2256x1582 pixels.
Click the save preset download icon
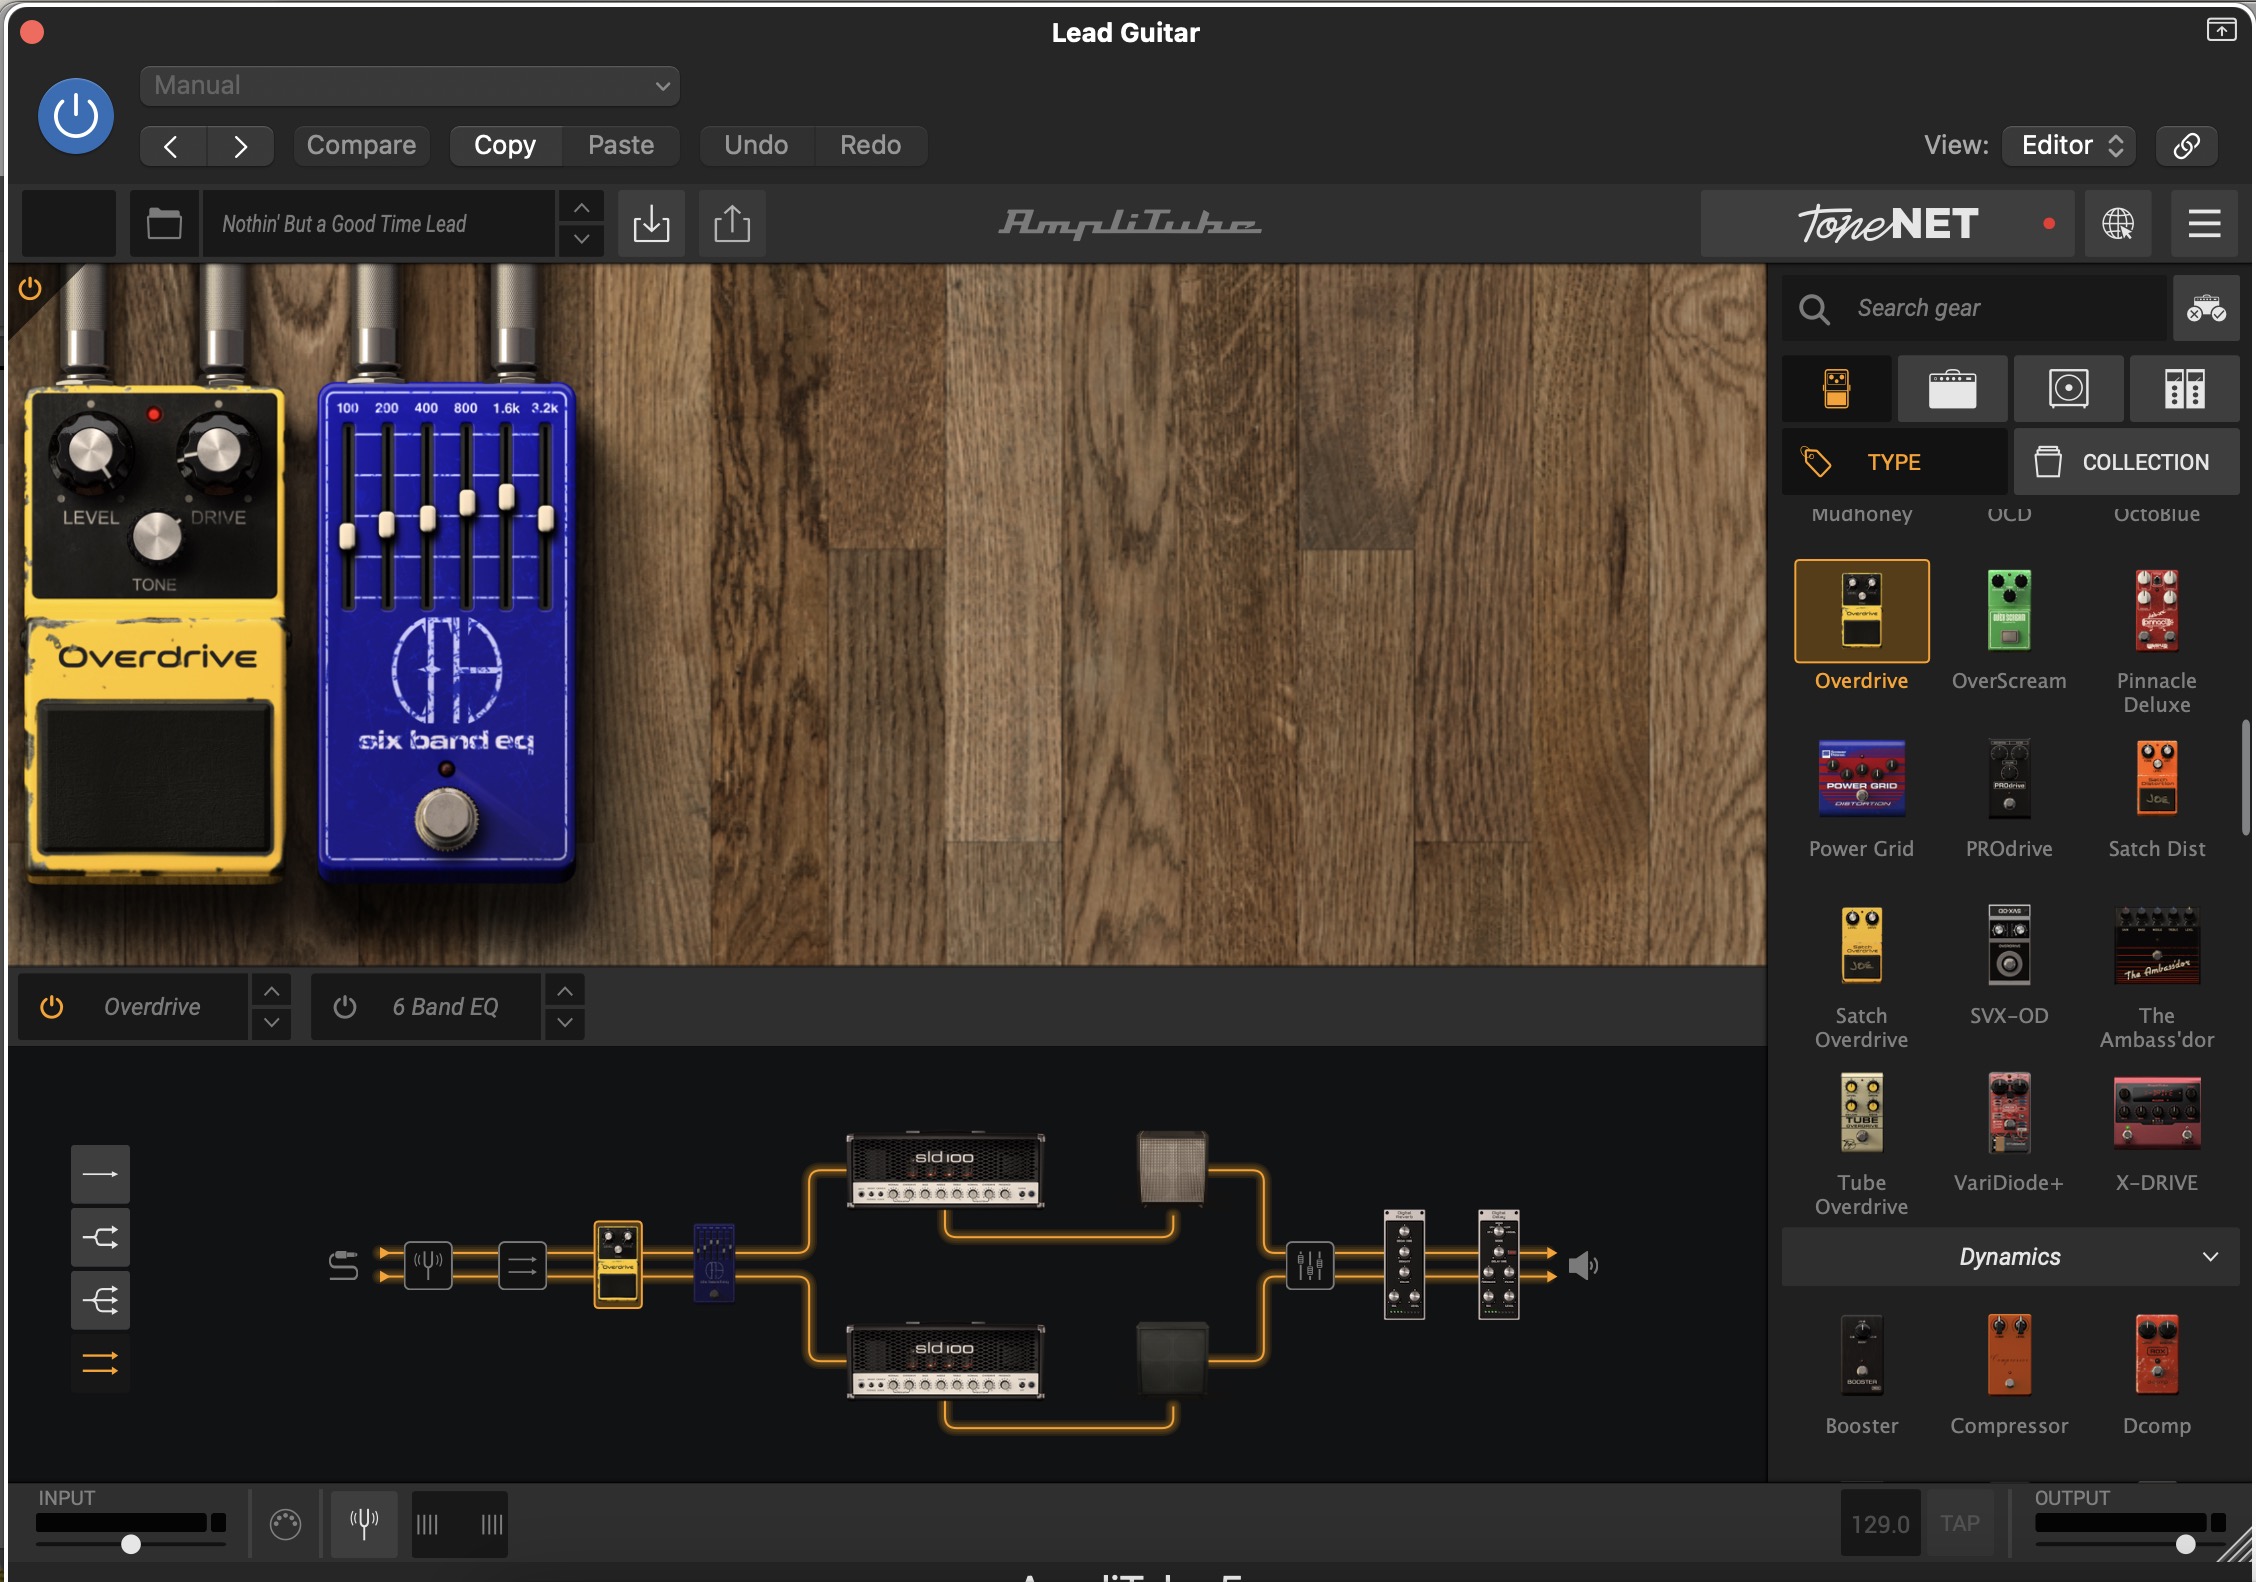(651, 224)
